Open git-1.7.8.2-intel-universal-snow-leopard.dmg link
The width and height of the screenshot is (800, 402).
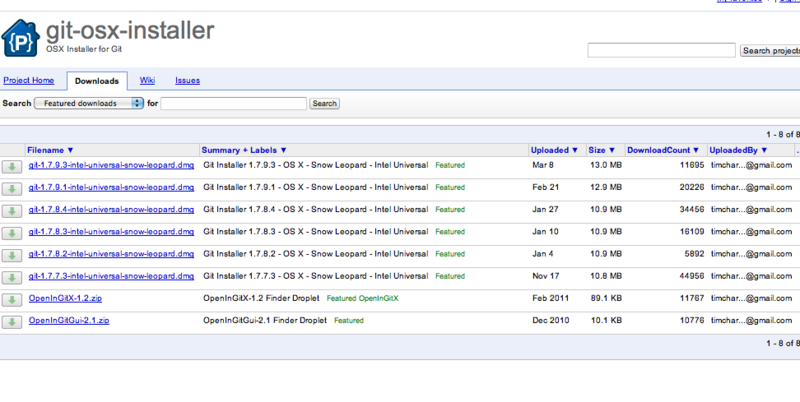[x=111, y=254]
